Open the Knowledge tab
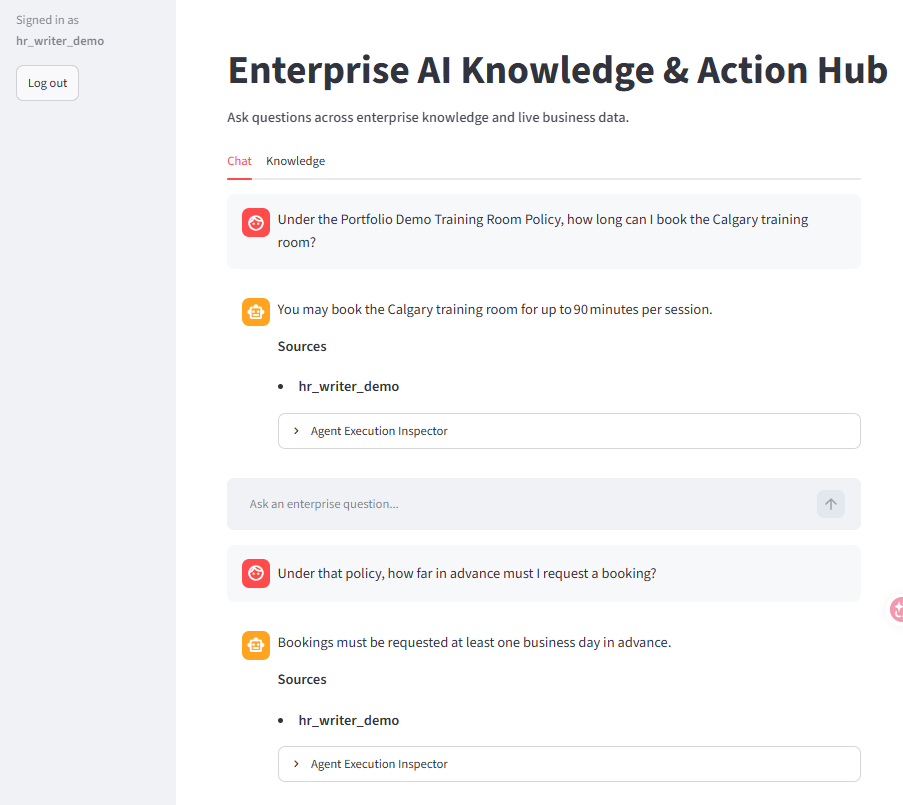Viewport: 903px width, 805px height. [295, 161]
